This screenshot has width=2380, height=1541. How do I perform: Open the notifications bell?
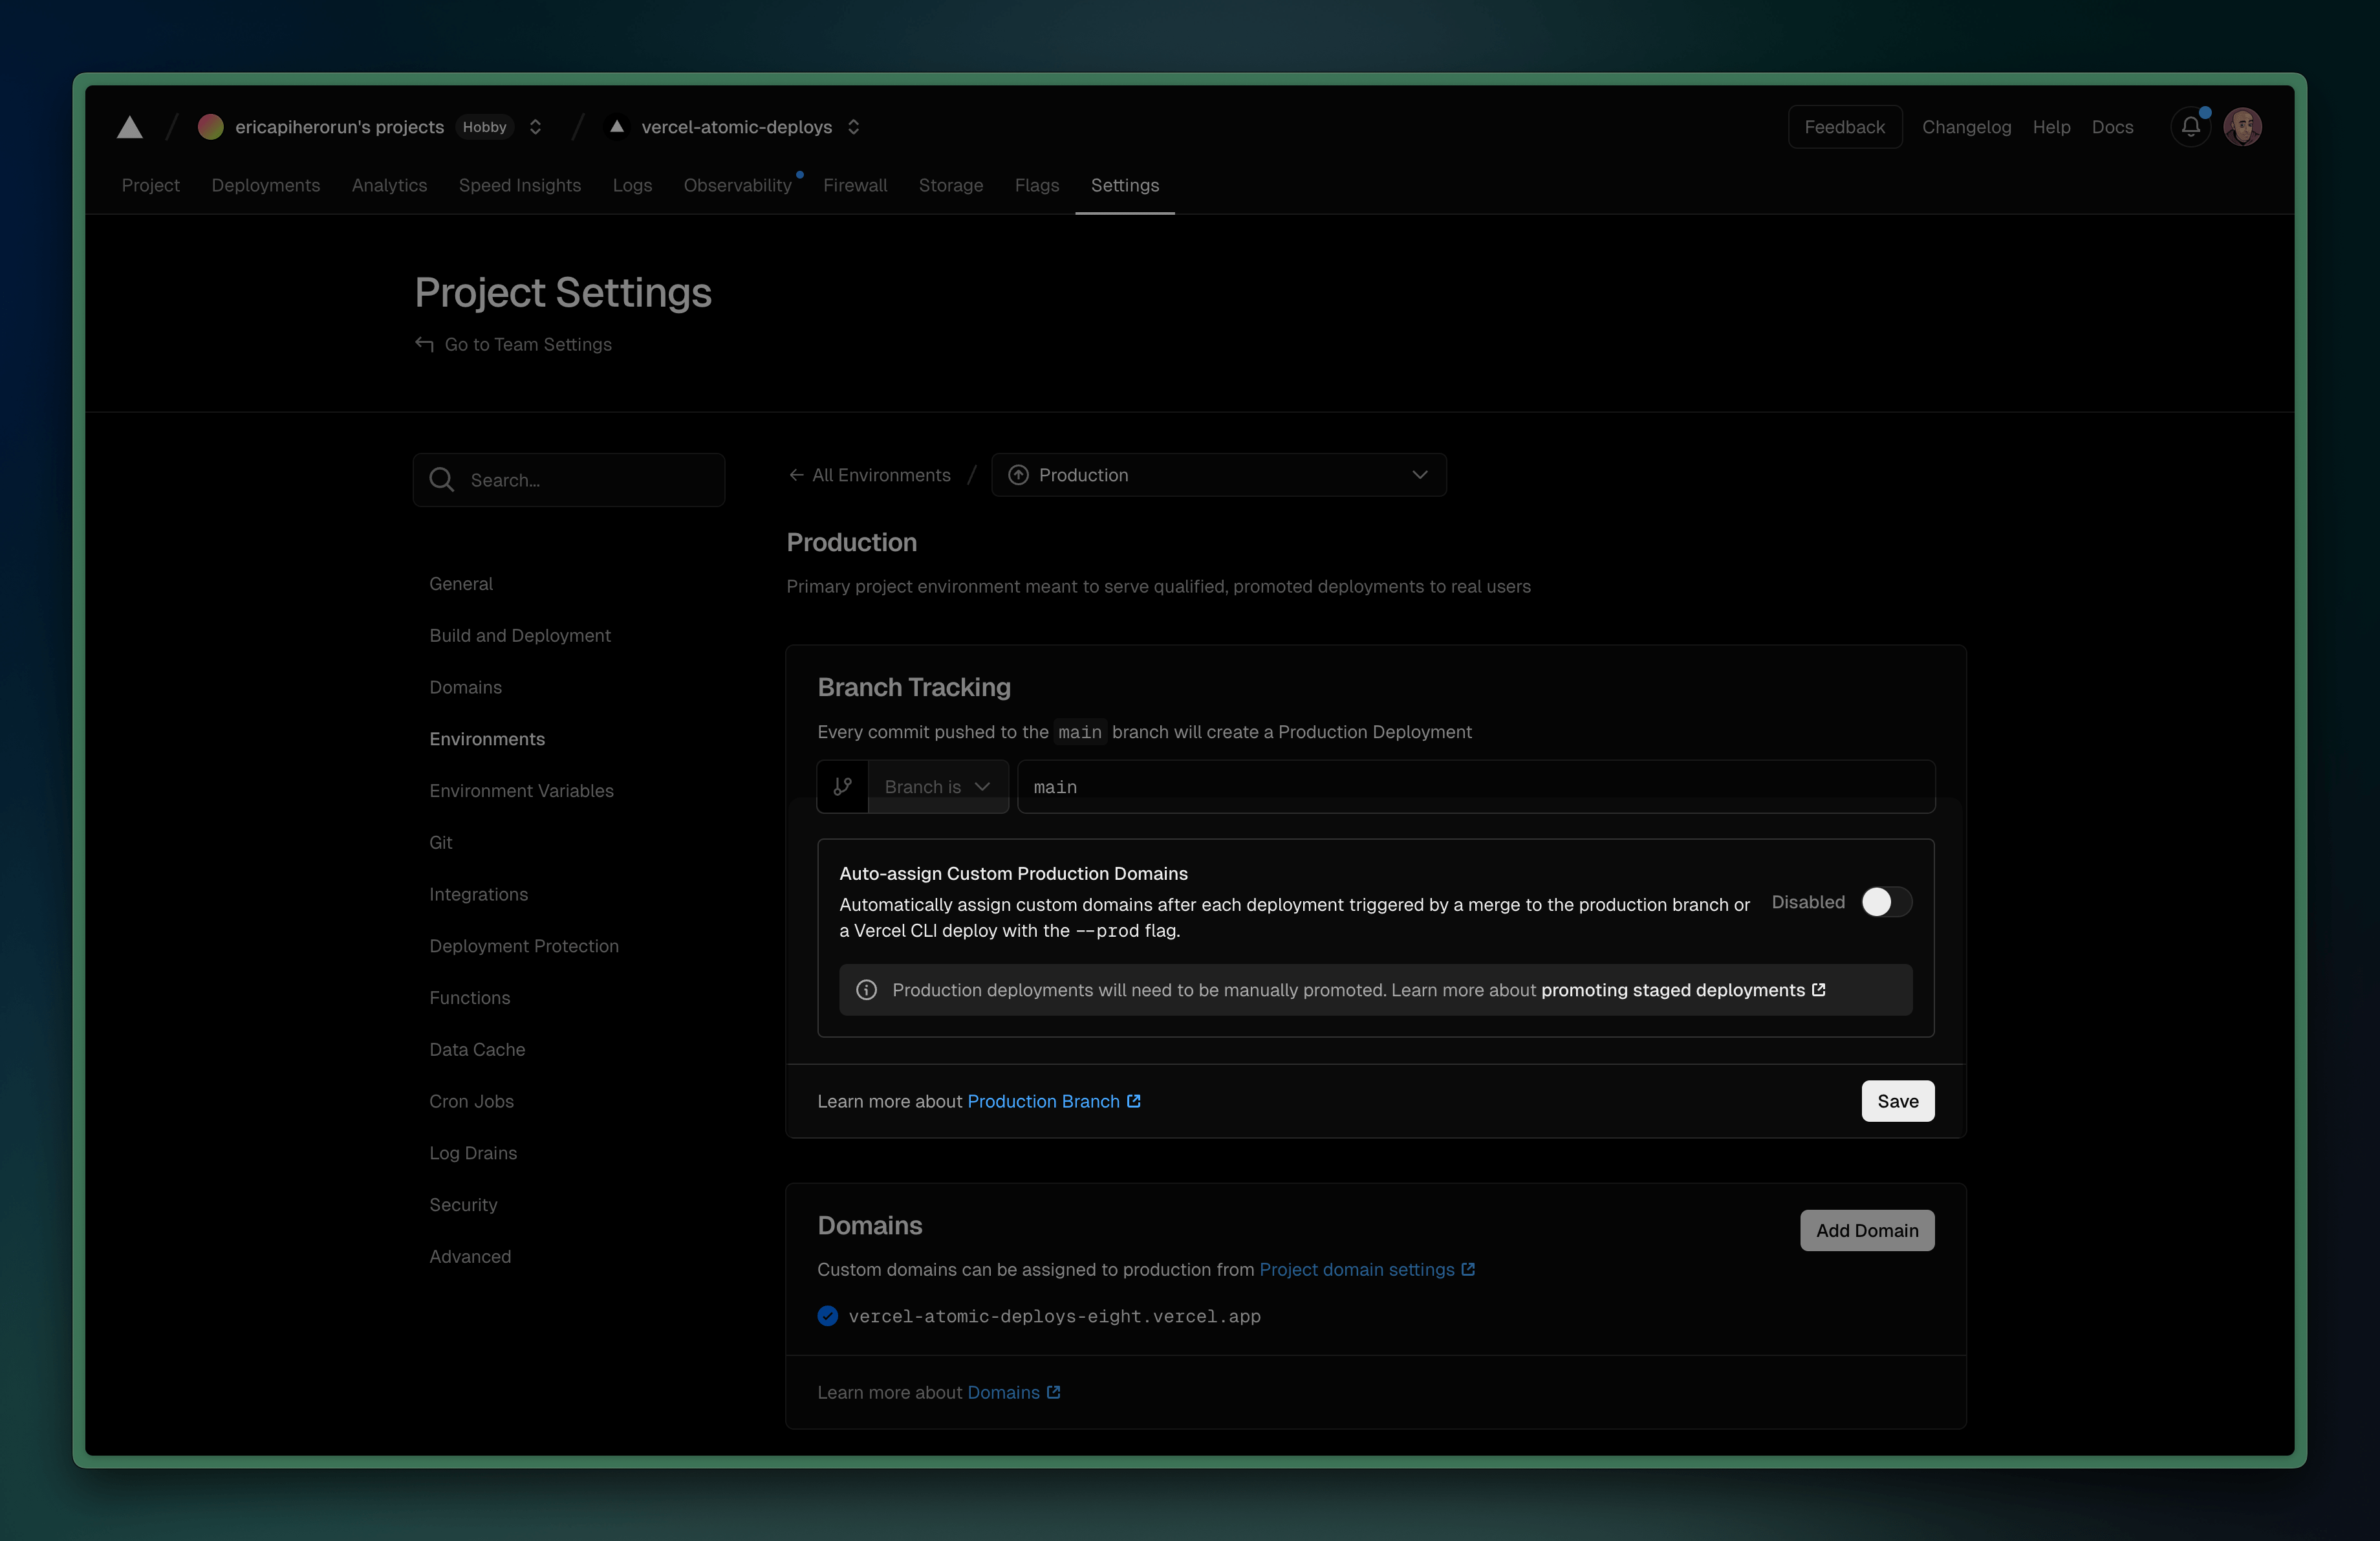pos(2190,127)
